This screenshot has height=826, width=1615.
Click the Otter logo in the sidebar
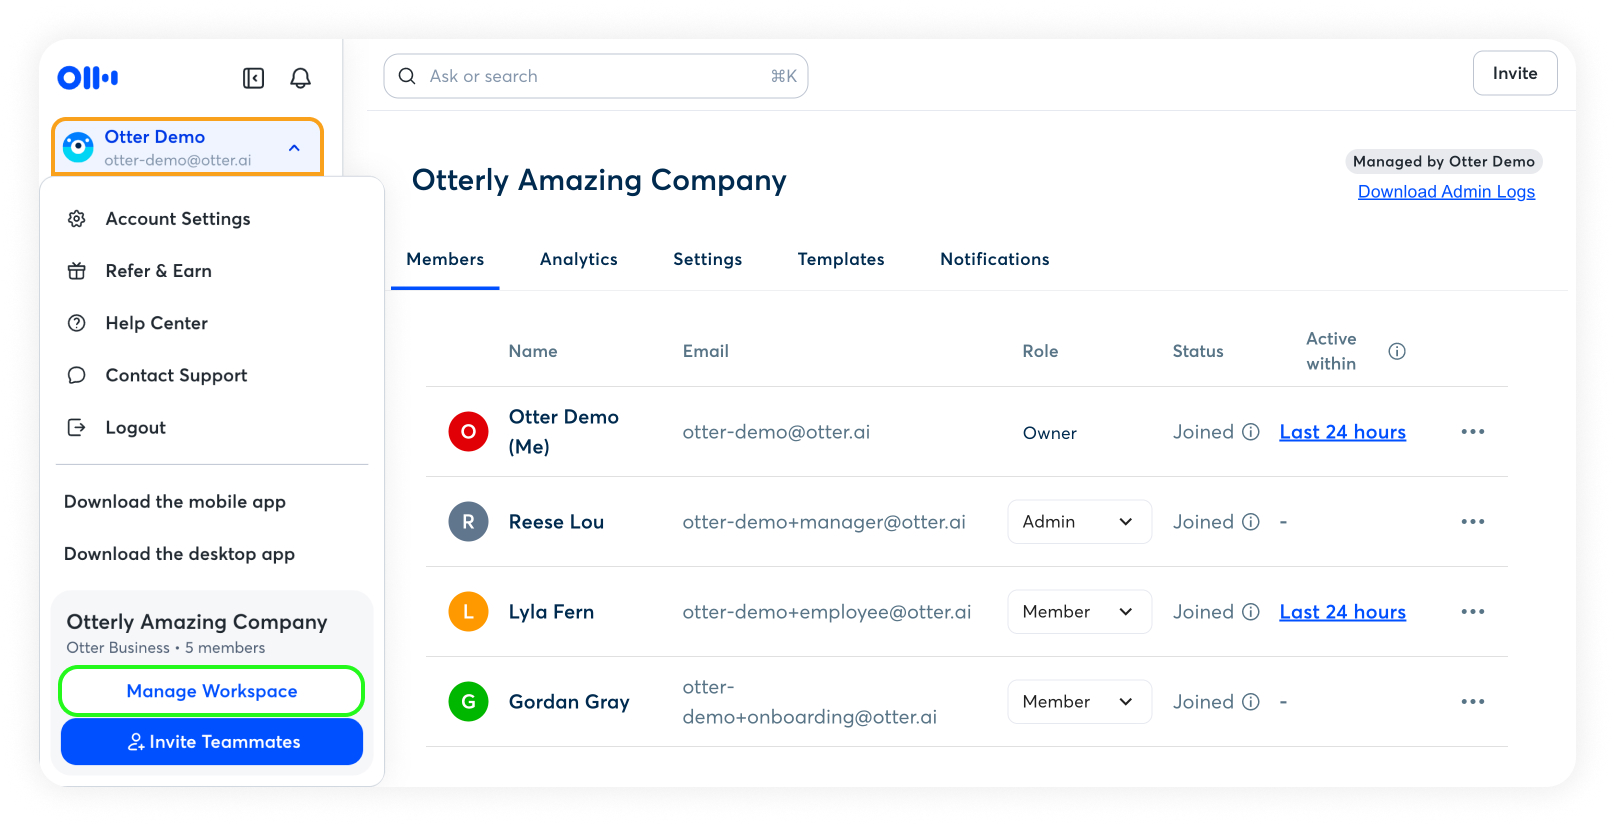point(88,77)
